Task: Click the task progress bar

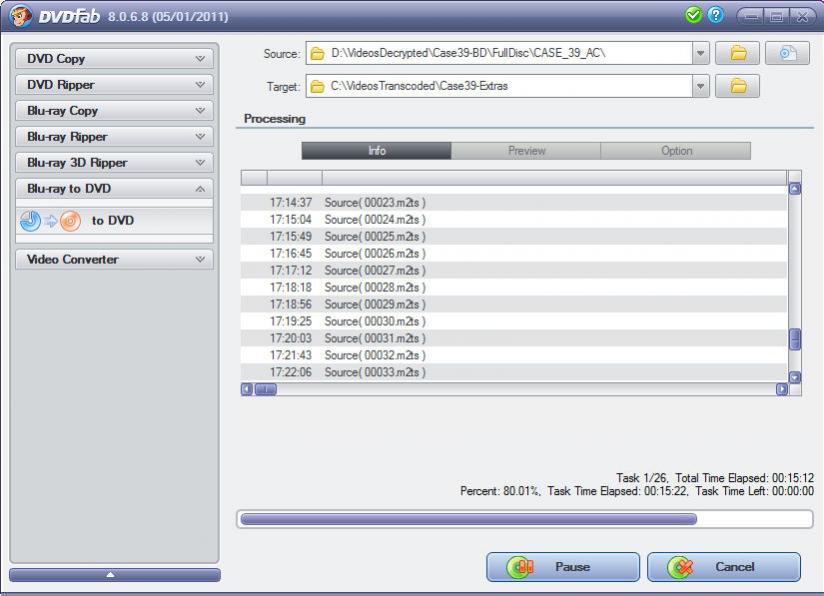Action: click(525, 519)
